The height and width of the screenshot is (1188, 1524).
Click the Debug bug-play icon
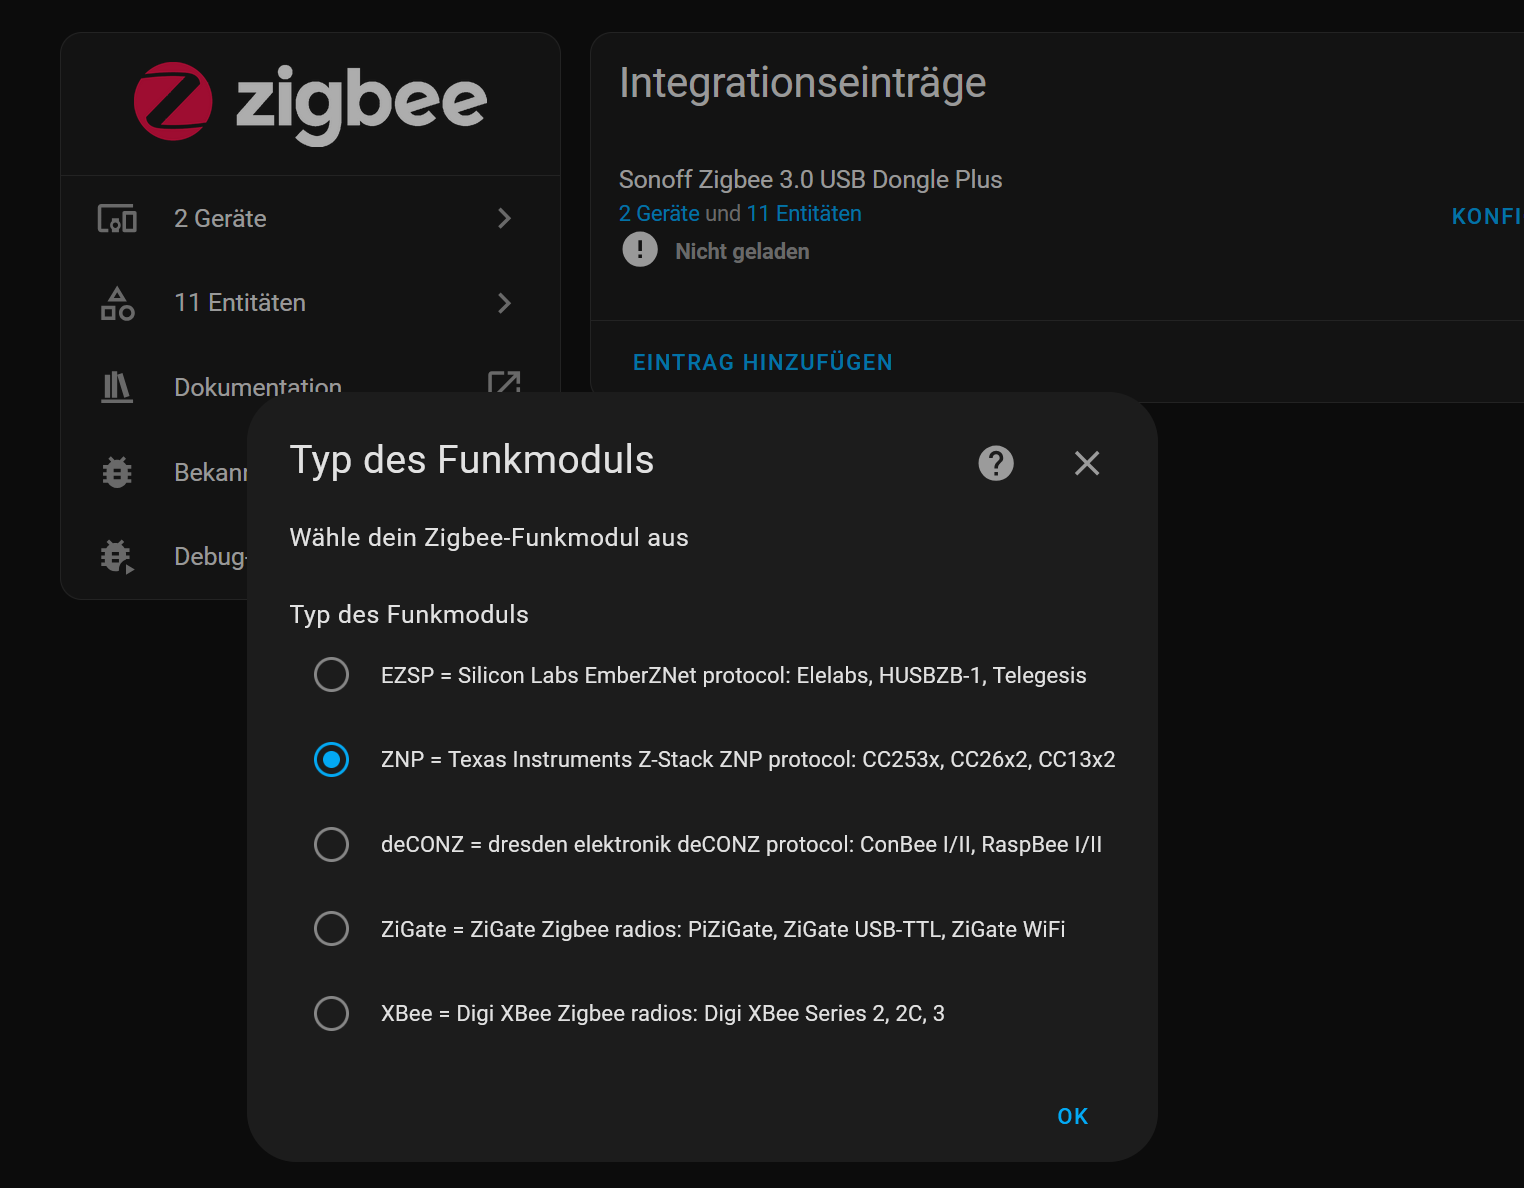[117, 556]
